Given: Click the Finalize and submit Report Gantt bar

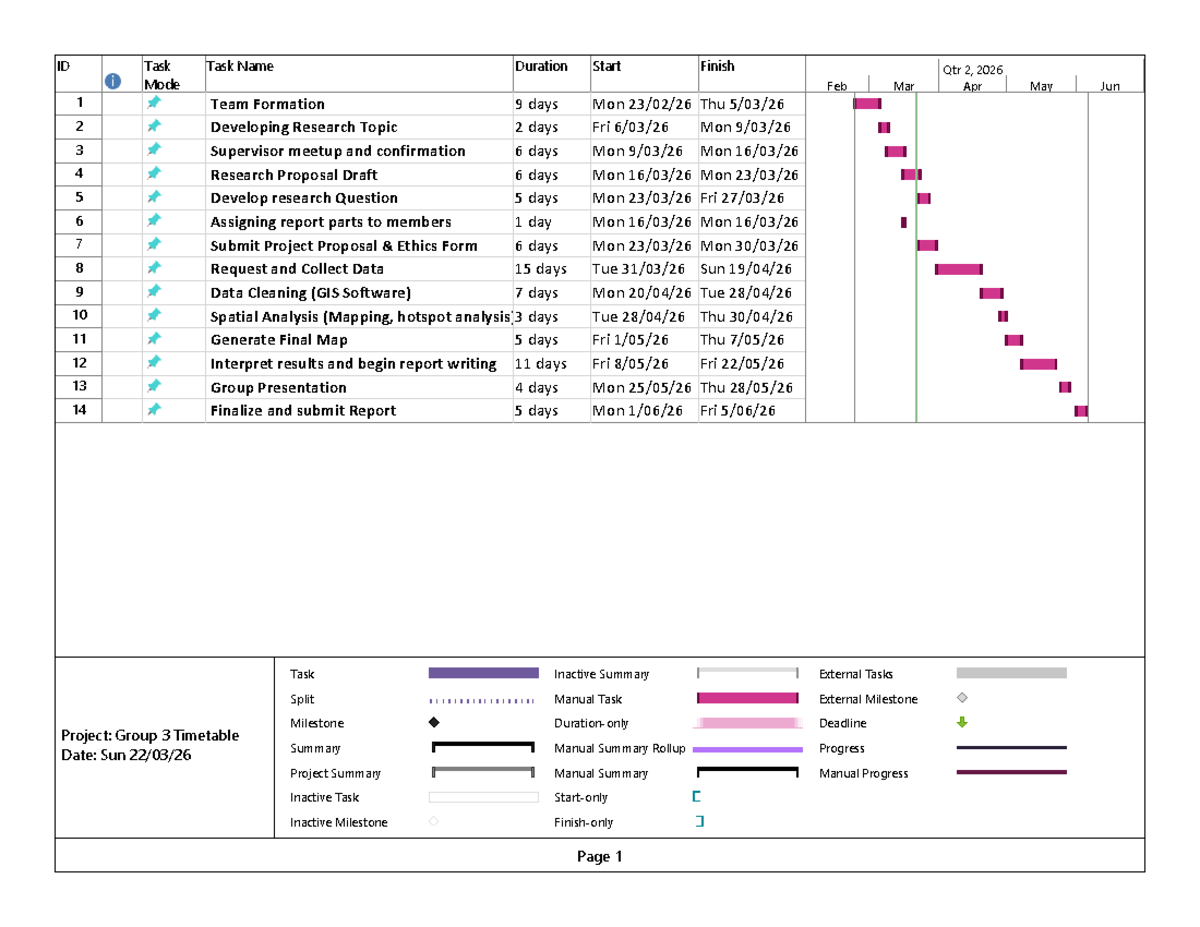Looking at the screenshot, I should point(1081,411).
